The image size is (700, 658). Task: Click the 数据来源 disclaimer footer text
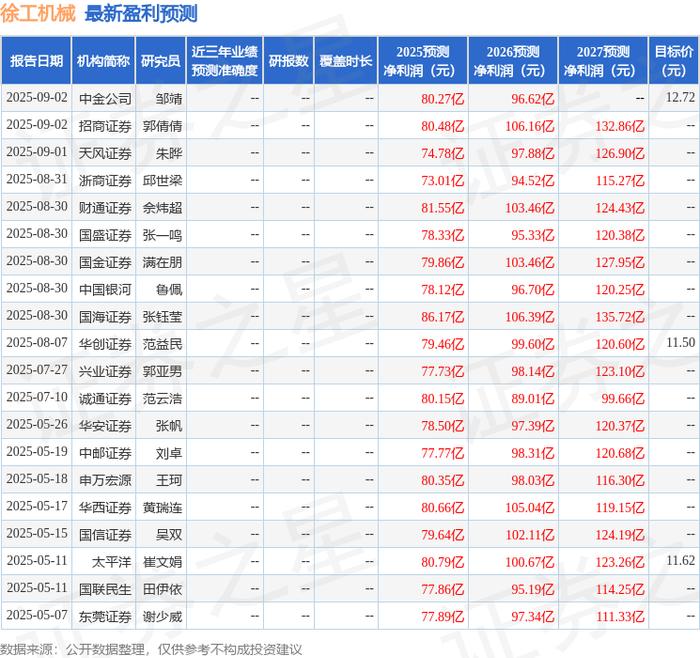tap(151, 649)
